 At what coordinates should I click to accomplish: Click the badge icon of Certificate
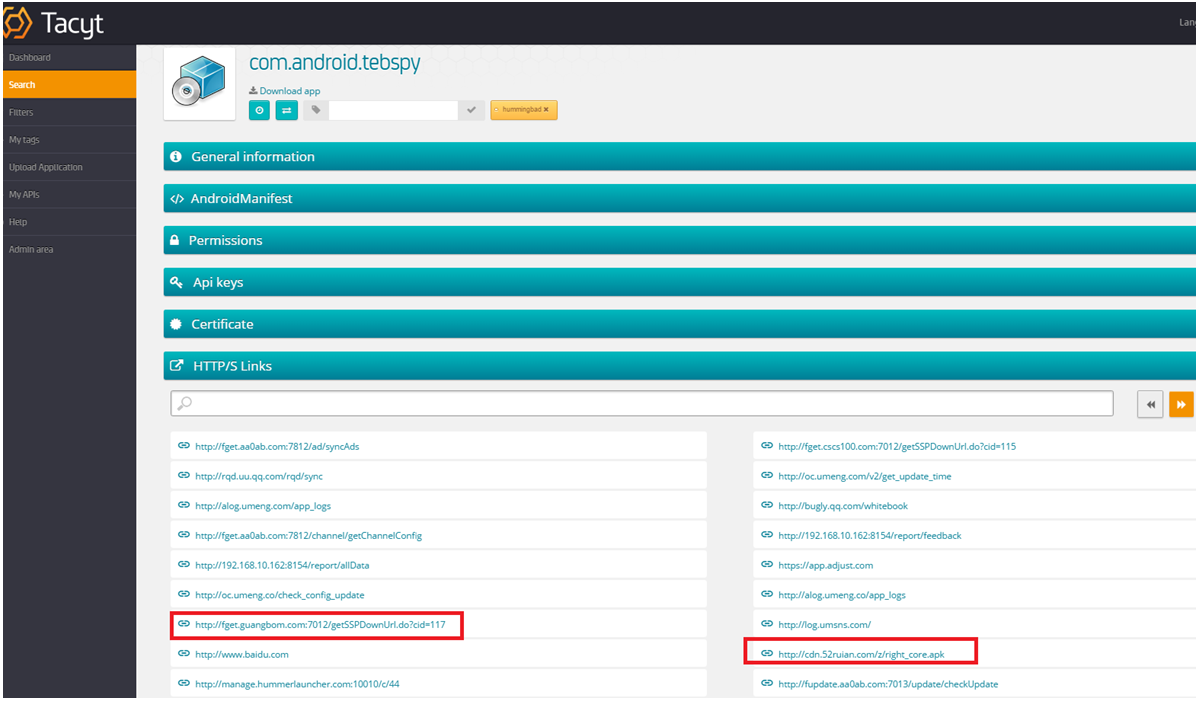(176, 324)
